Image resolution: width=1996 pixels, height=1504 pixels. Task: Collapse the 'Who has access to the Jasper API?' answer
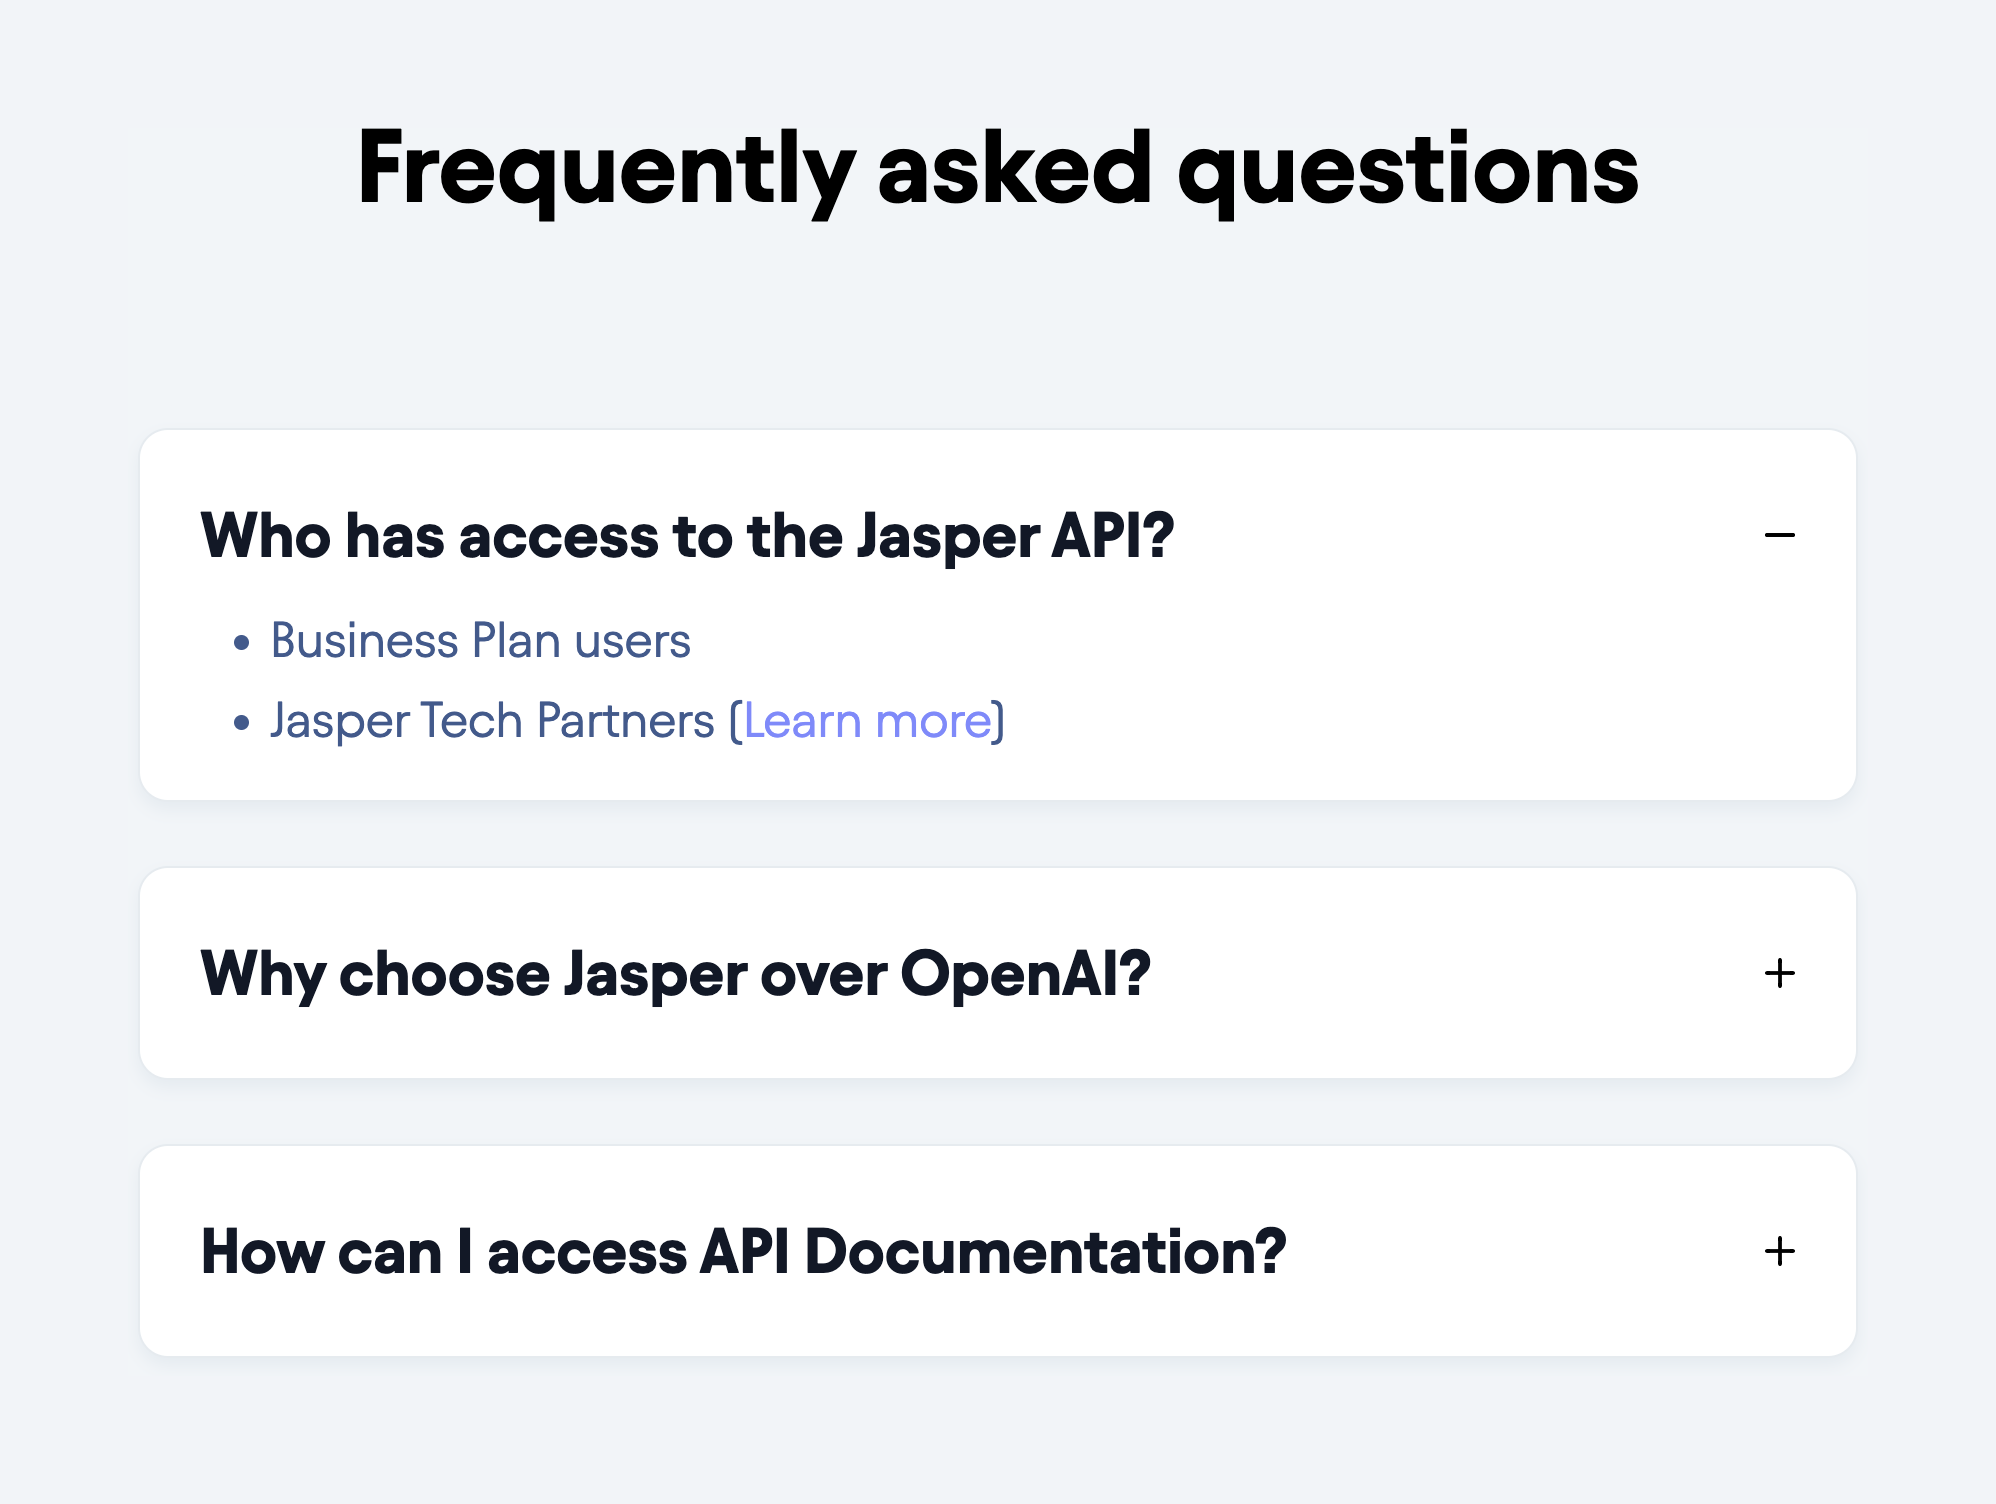coord(1780,536)
